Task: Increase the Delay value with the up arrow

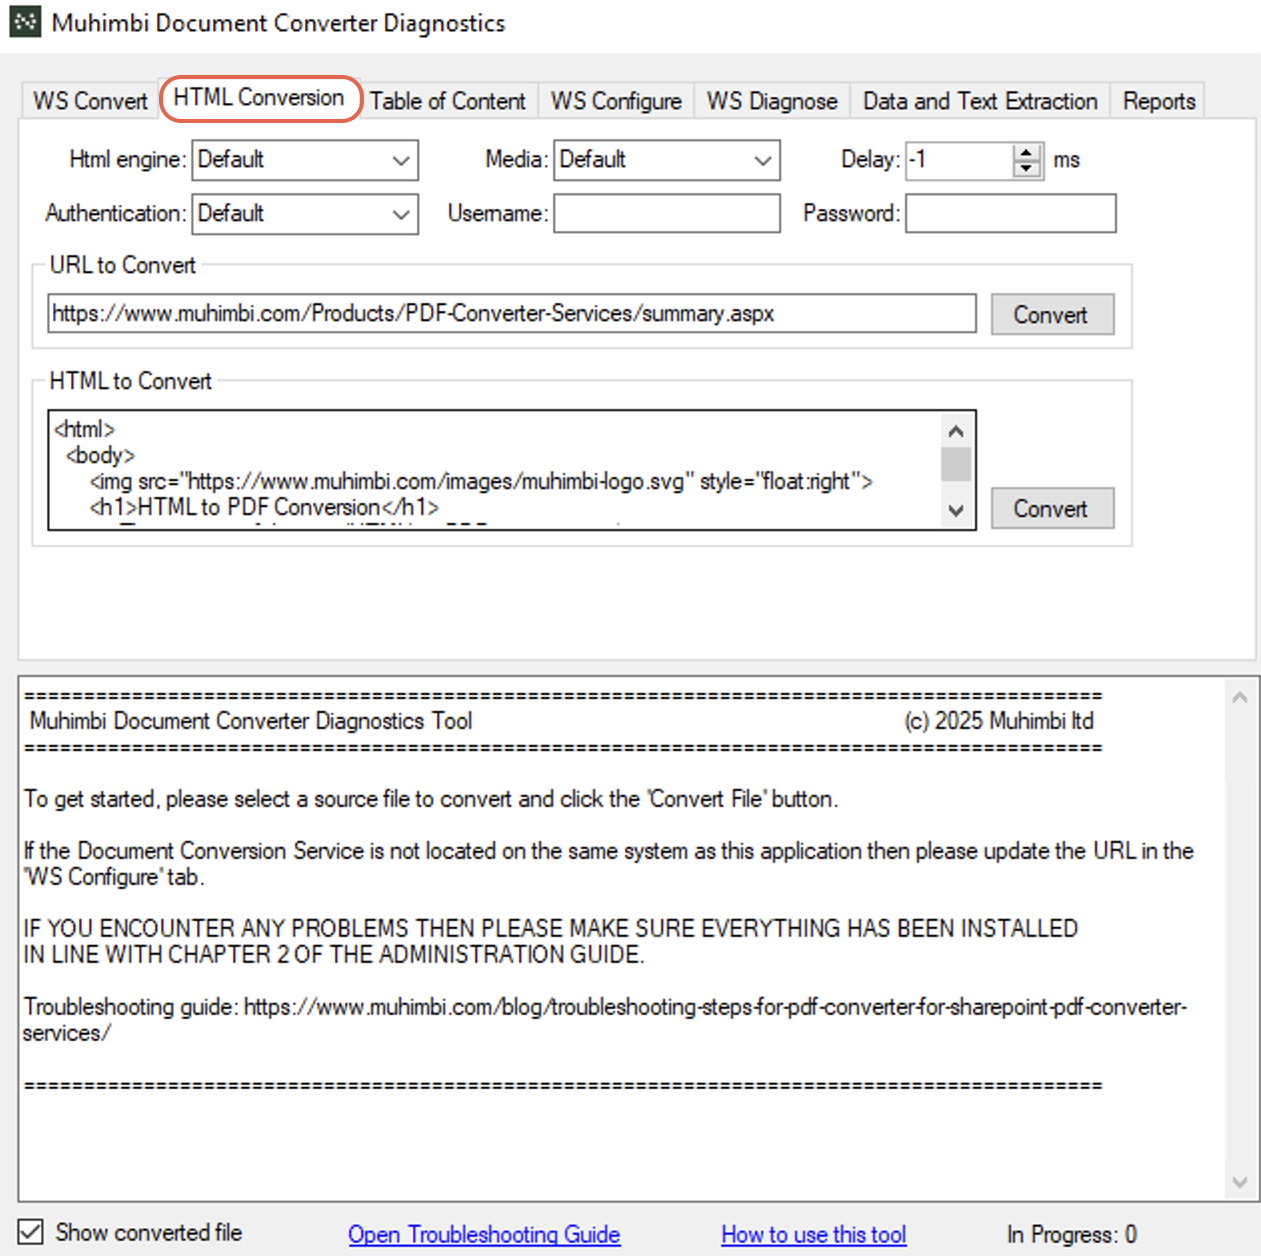Action: point(1026,152)
